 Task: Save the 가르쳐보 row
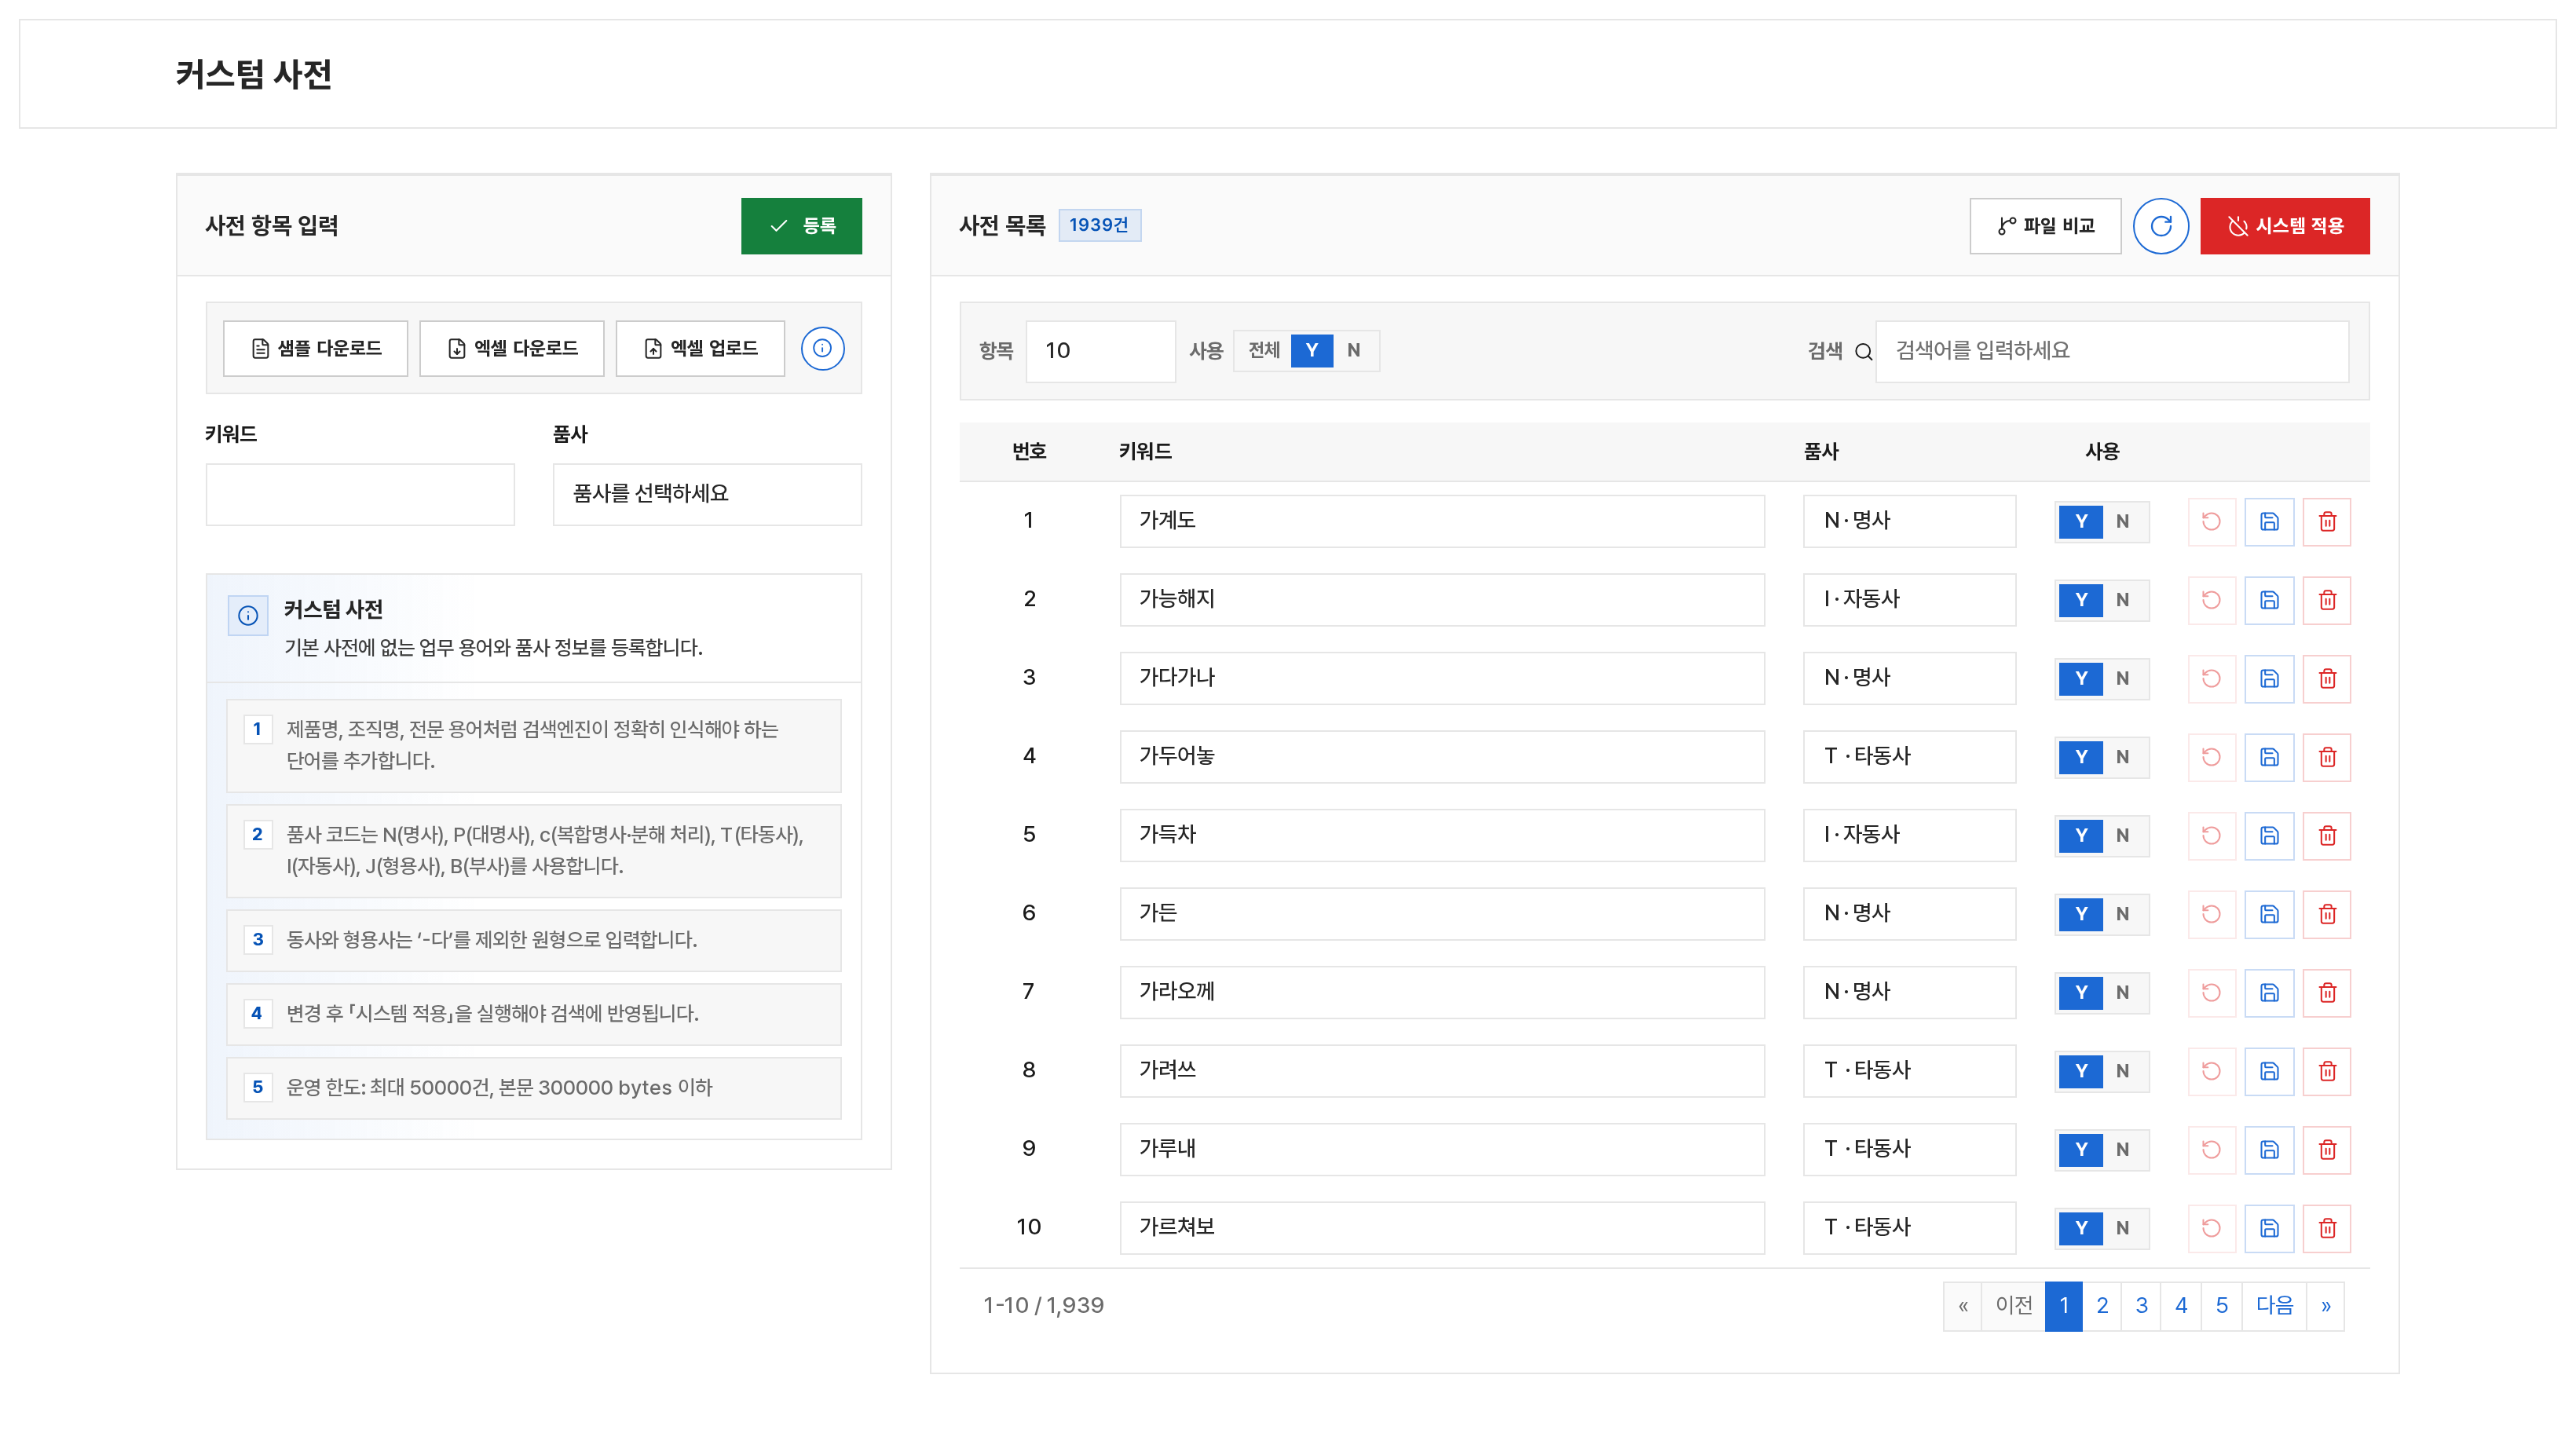2269,1228
